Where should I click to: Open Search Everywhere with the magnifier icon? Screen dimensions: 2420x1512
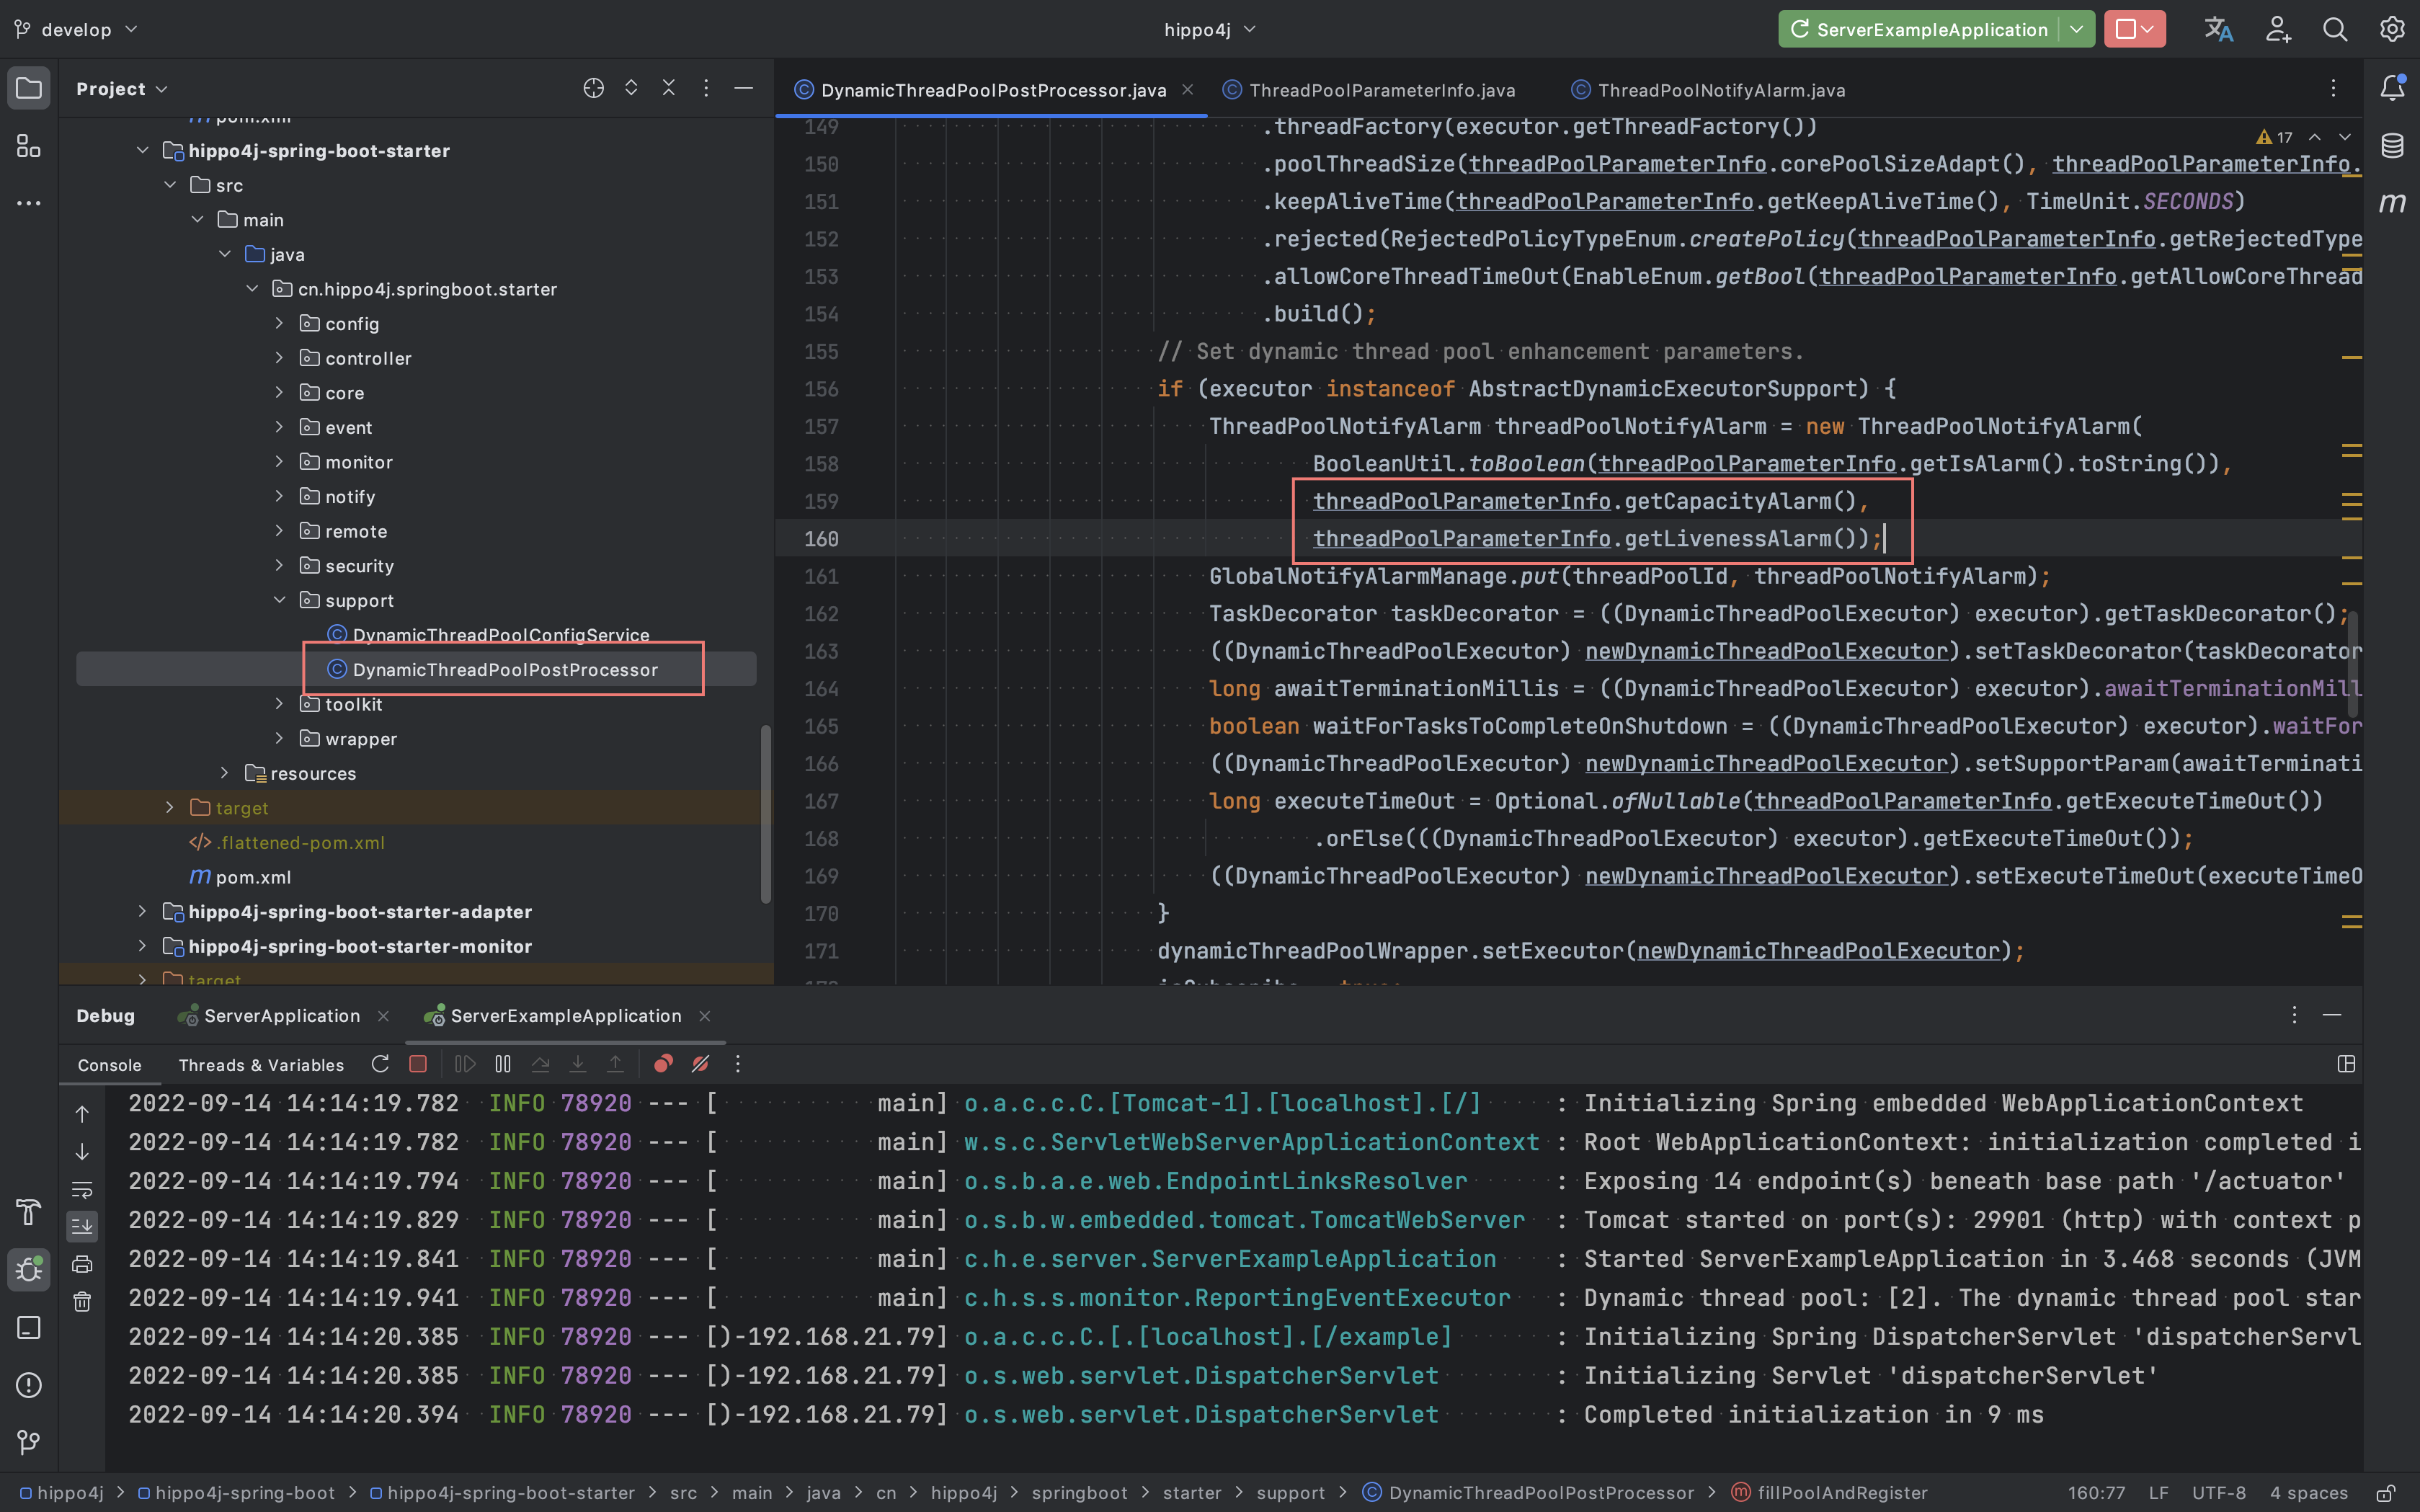2335,29
